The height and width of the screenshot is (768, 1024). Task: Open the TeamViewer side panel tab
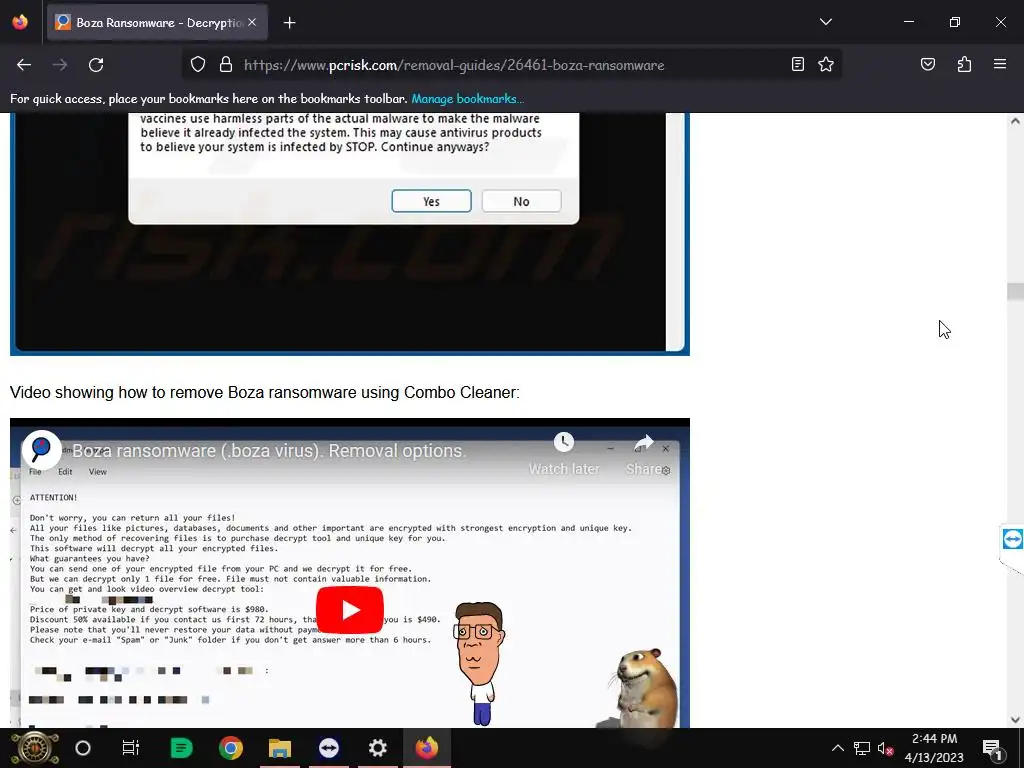point(1012,539)
